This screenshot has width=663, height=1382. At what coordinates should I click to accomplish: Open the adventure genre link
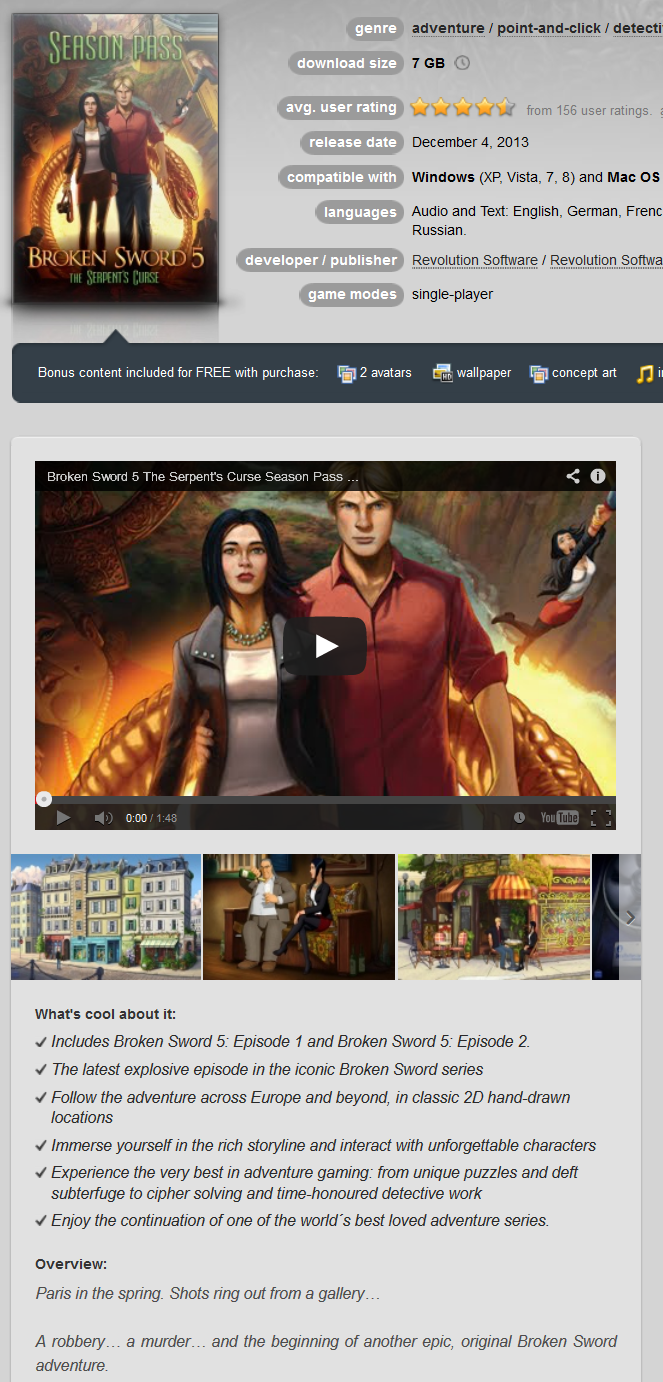pos(449,28)
